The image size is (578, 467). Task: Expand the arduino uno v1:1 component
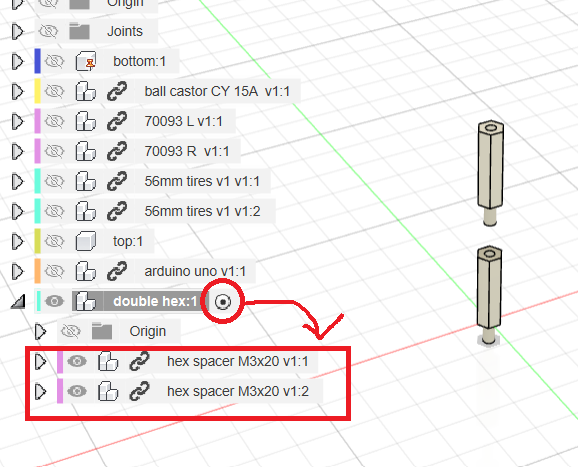coord(17,272)
